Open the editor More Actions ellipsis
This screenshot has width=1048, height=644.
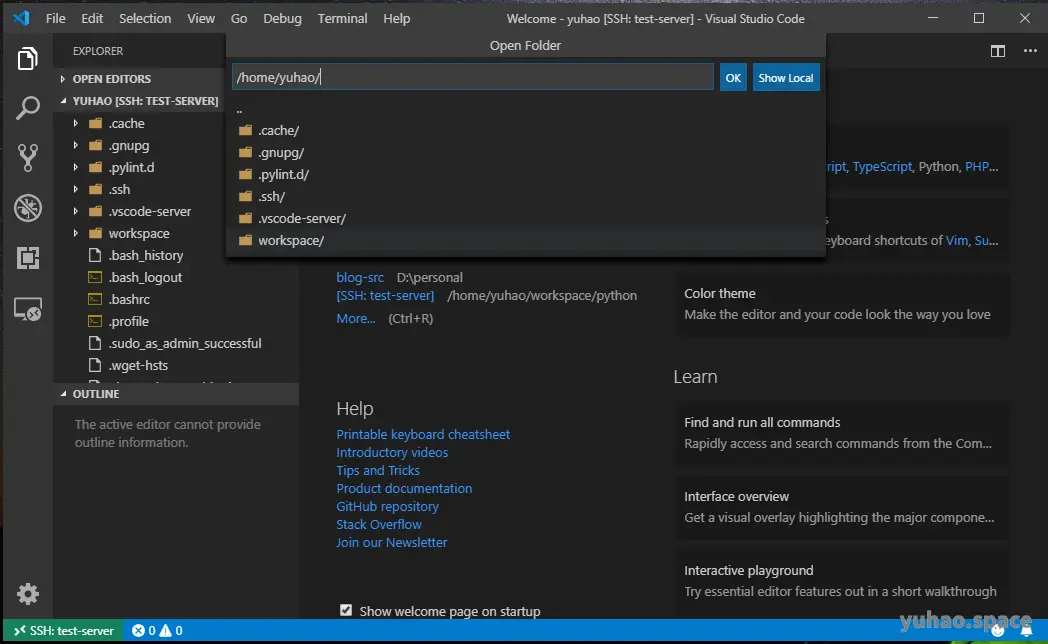(1030, 51)
